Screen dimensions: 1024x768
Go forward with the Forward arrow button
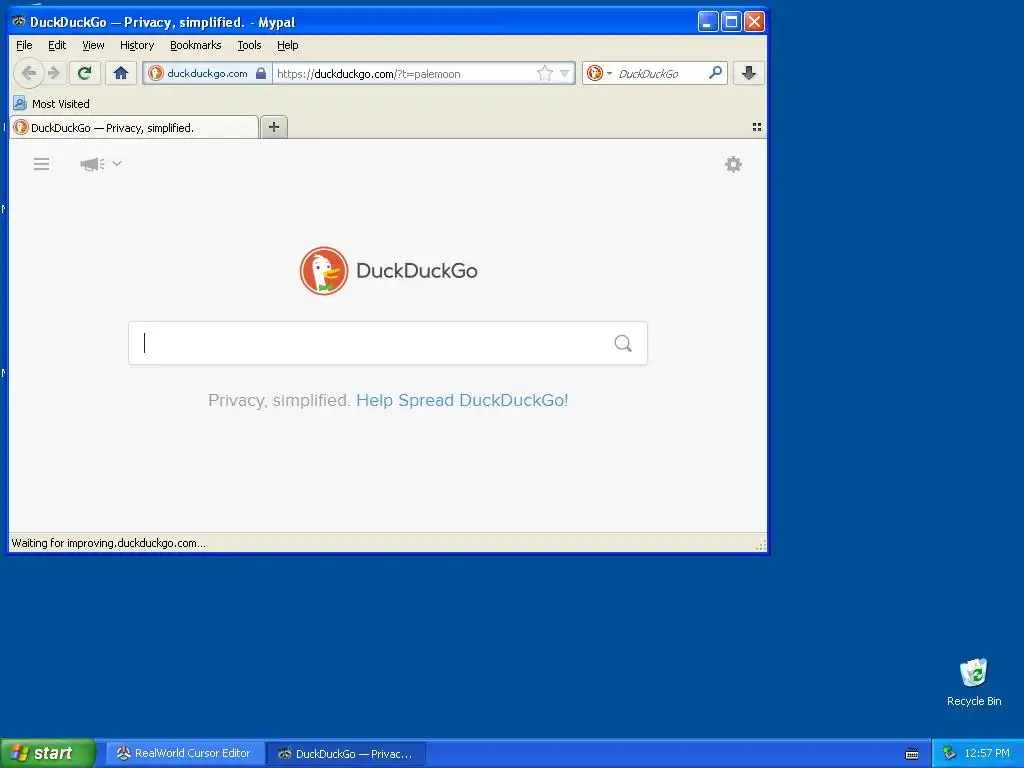(55, 73)
